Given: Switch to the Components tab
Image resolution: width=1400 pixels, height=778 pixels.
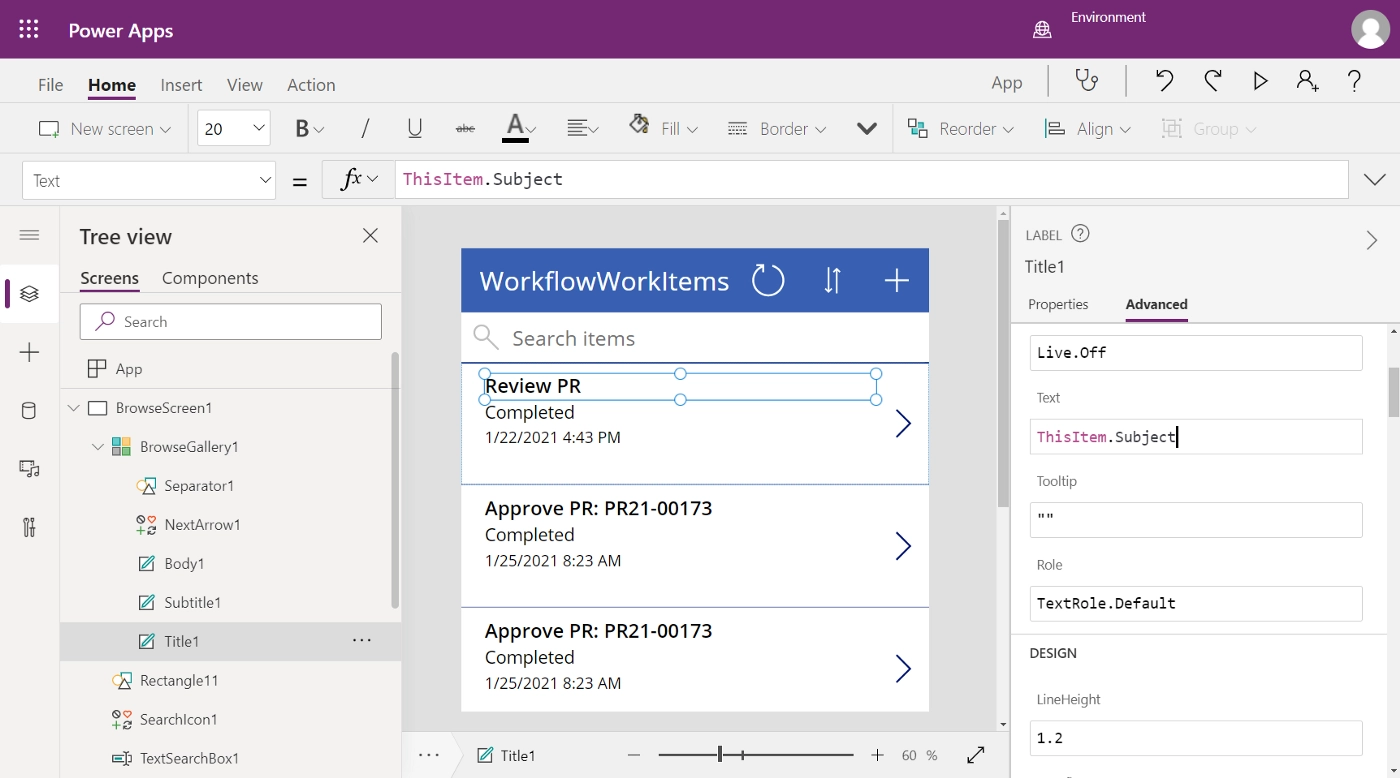Looking at the screenshot, I should [x=210, y=278].
